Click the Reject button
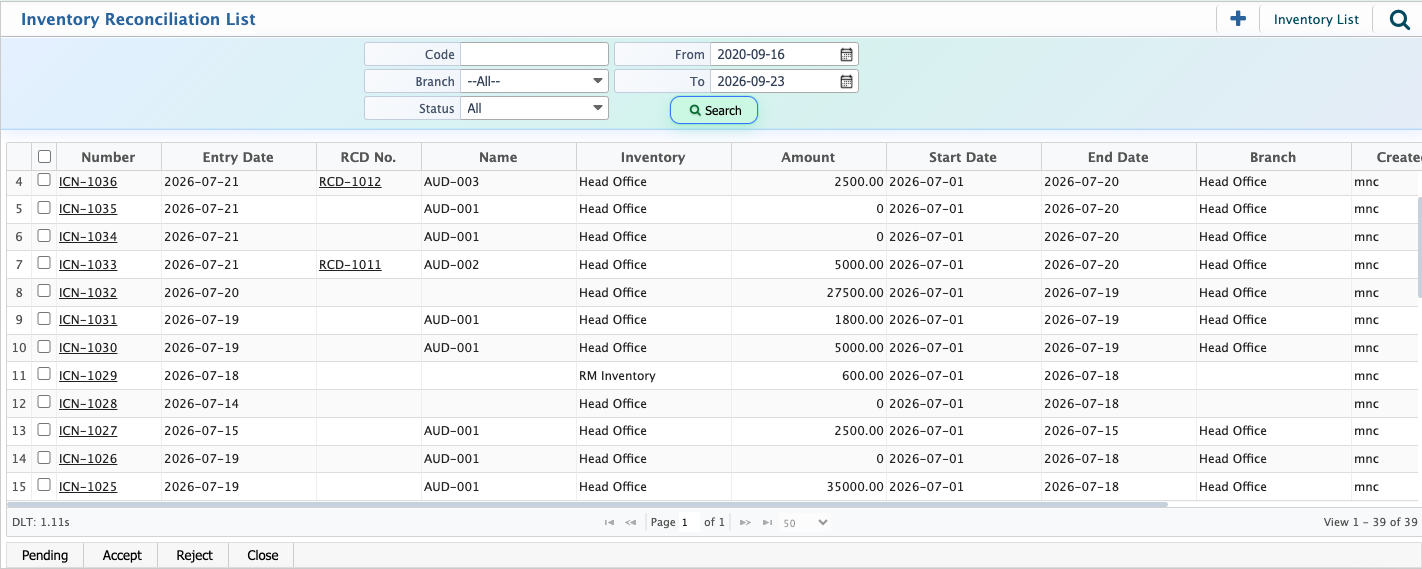This screenshot has height=569, width=1422. coord(194,555)
